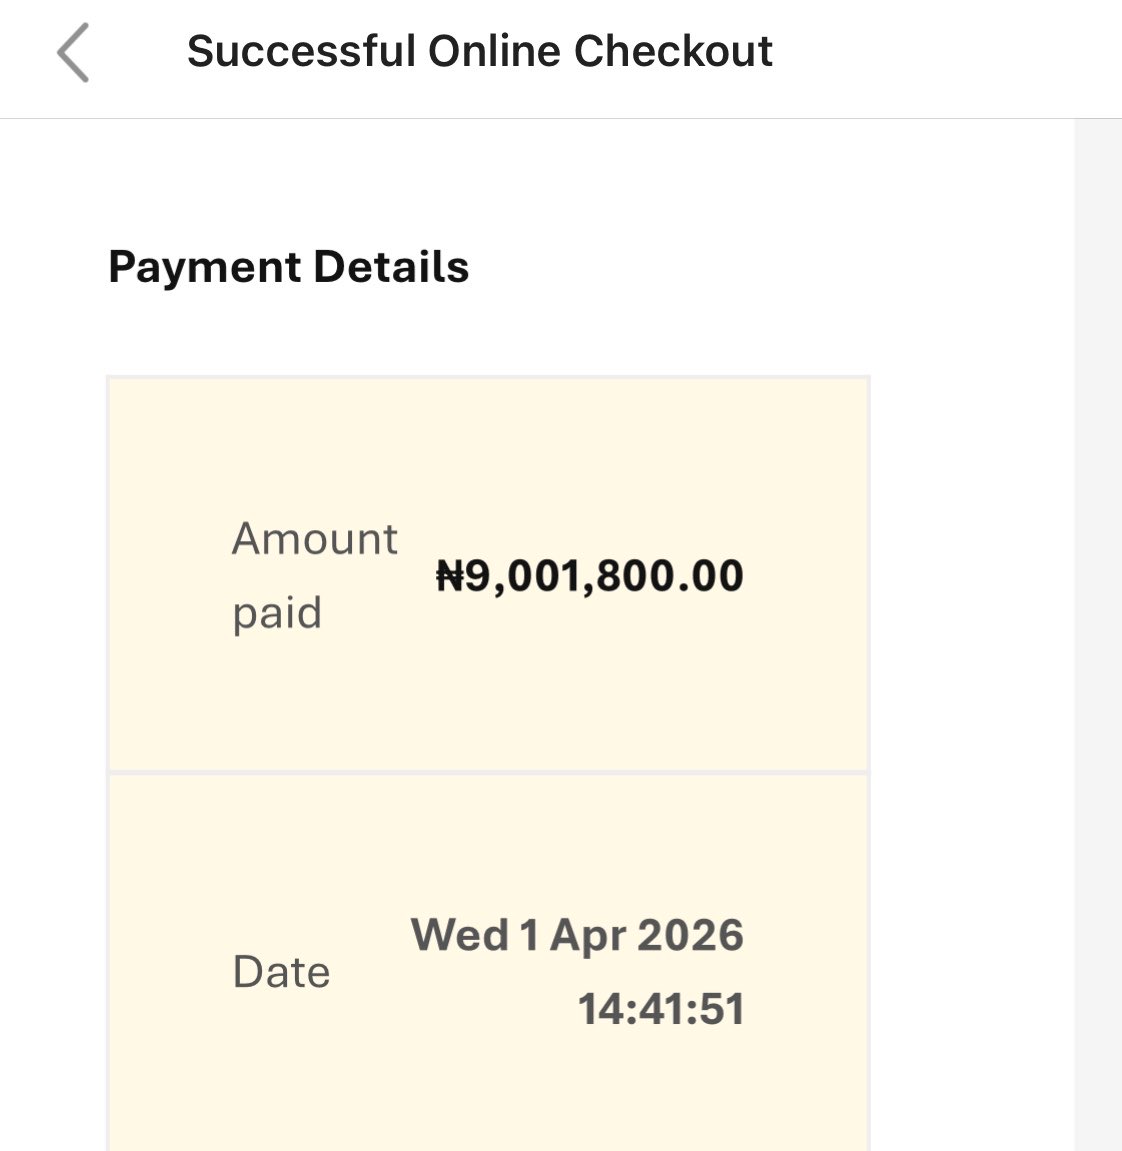Tap the '2026' year in the date
This screenshot has width=1122, height=1151.
coord(690,936)
